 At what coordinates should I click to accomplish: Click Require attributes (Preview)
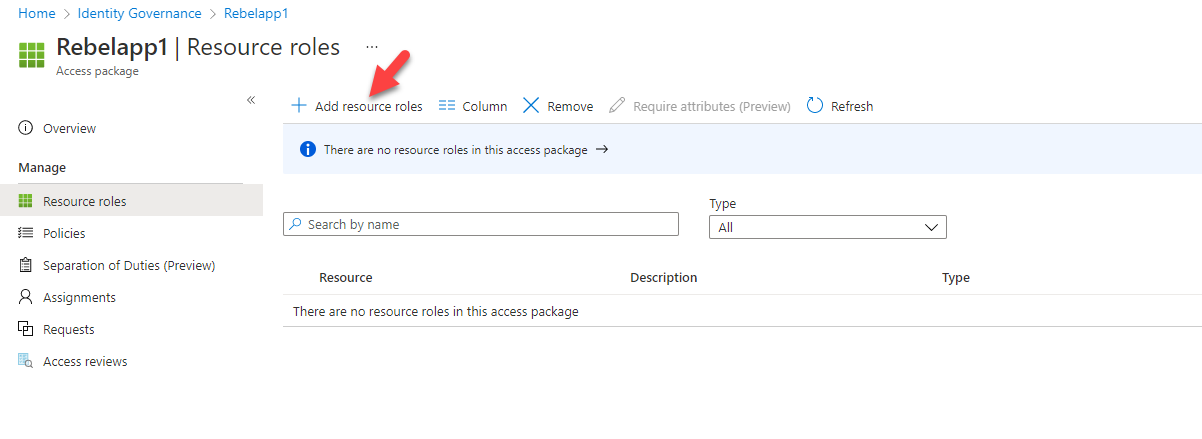click(699, 106)
